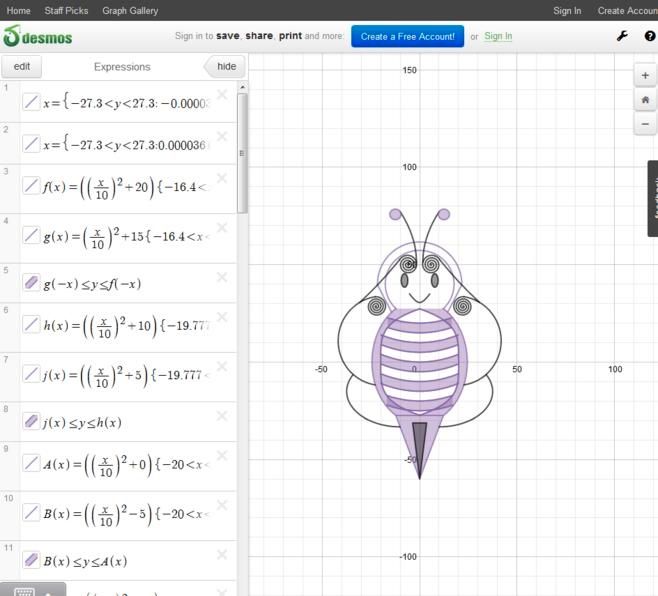
Task: Open the feedback side tab
Action: pyautogui.click(x=653, y=198)
